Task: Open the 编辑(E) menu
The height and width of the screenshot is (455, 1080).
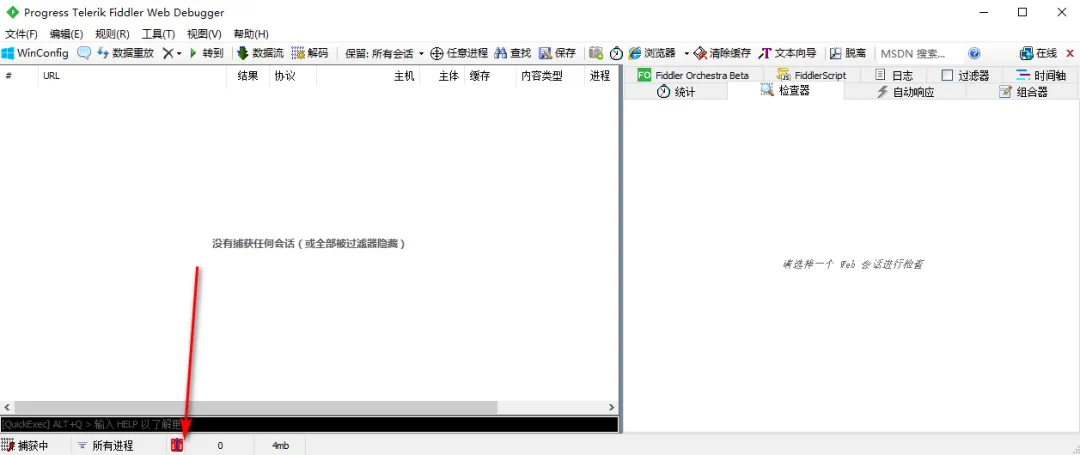Action: [67, 34]
